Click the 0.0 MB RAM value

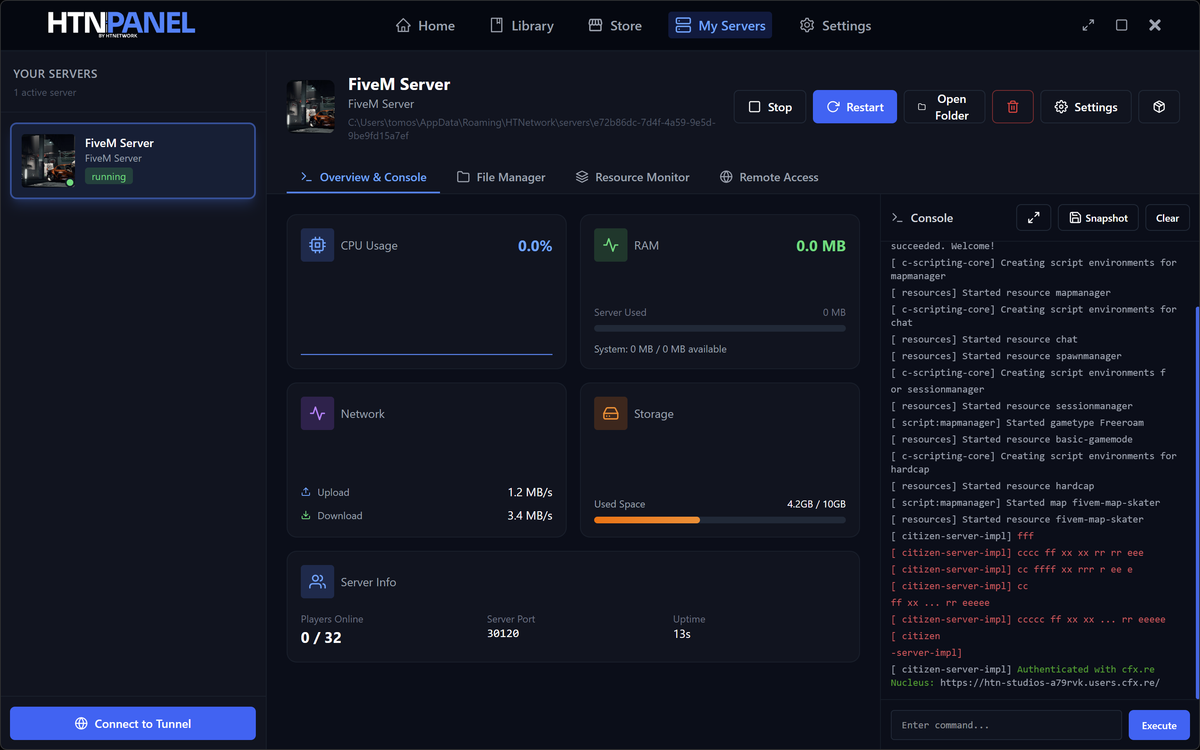point(821,246)
